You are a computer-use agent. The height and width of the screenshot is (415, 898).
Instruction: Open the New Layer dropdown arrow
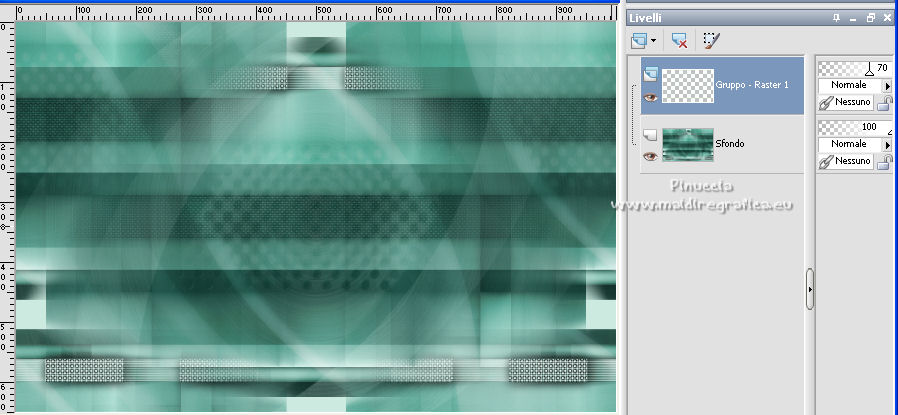(x=653, y=41)
